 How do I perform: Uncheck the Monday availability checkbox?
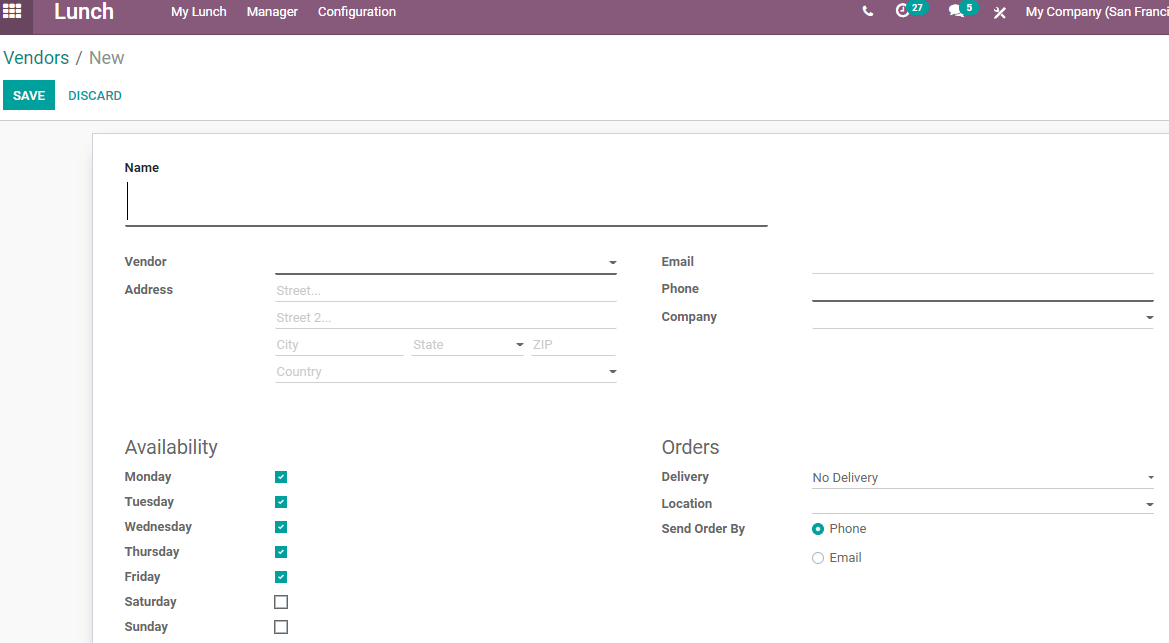point(281,477)
